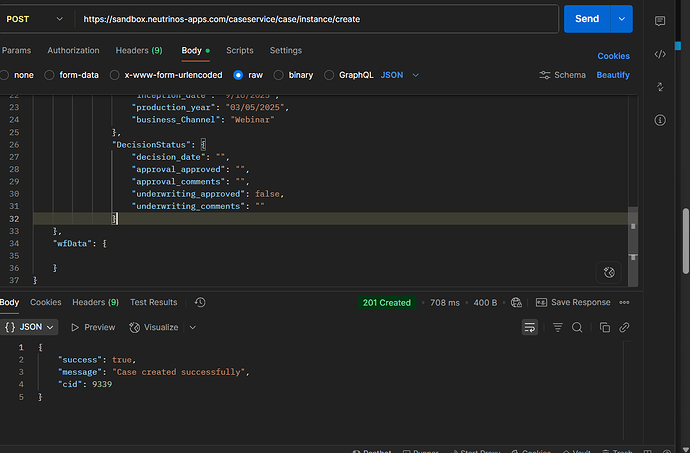Switch to the Scripts request tab
Image resolution: width=690 pixels, height=453 pixels.
(x=239, y=50)
